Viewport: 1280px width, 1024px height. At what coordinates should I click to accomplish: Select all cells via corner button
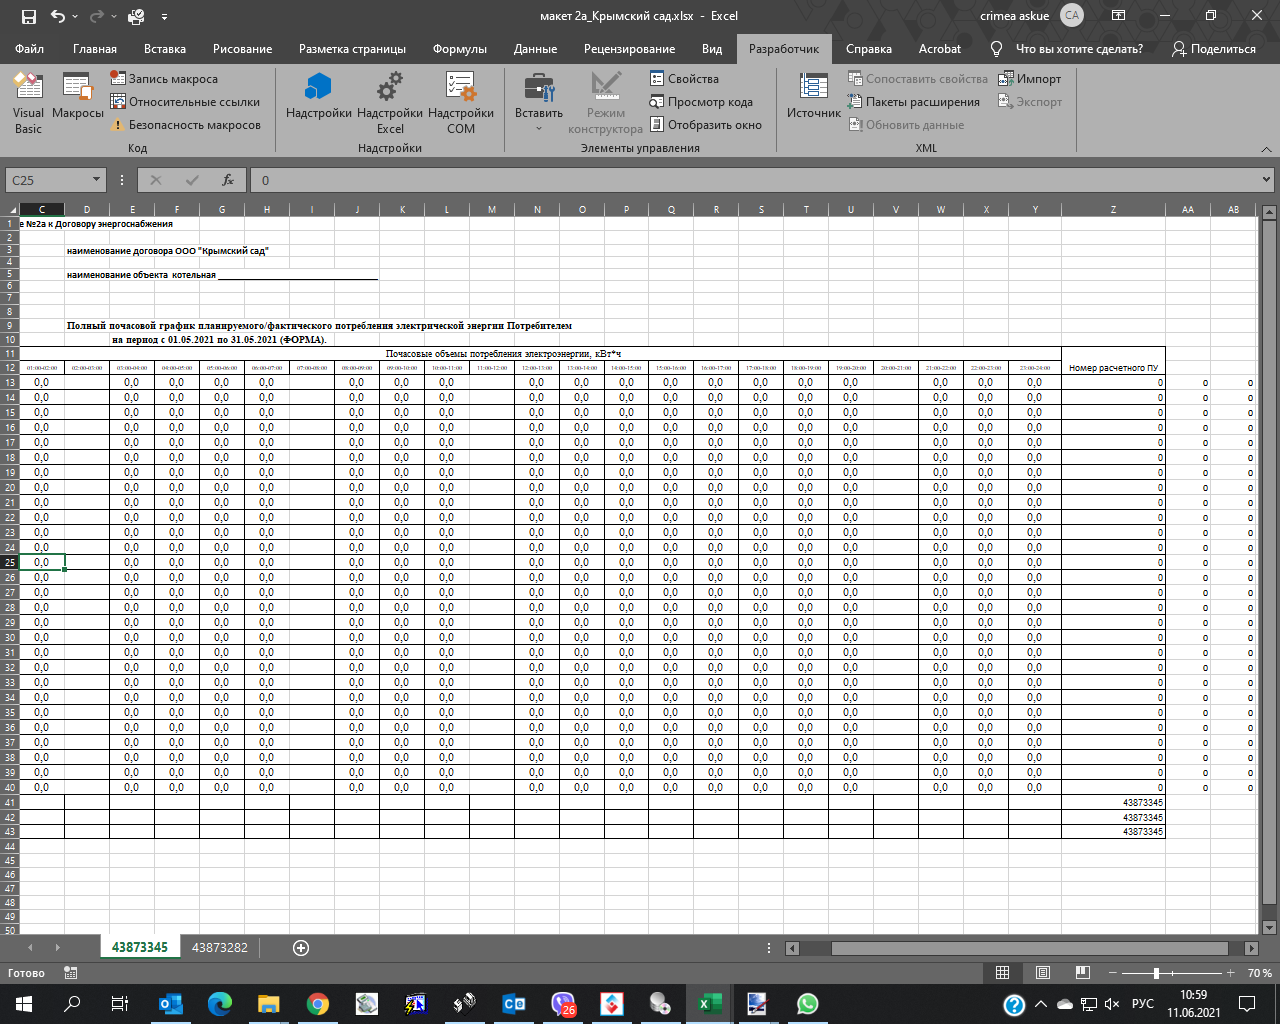[11, 209]
